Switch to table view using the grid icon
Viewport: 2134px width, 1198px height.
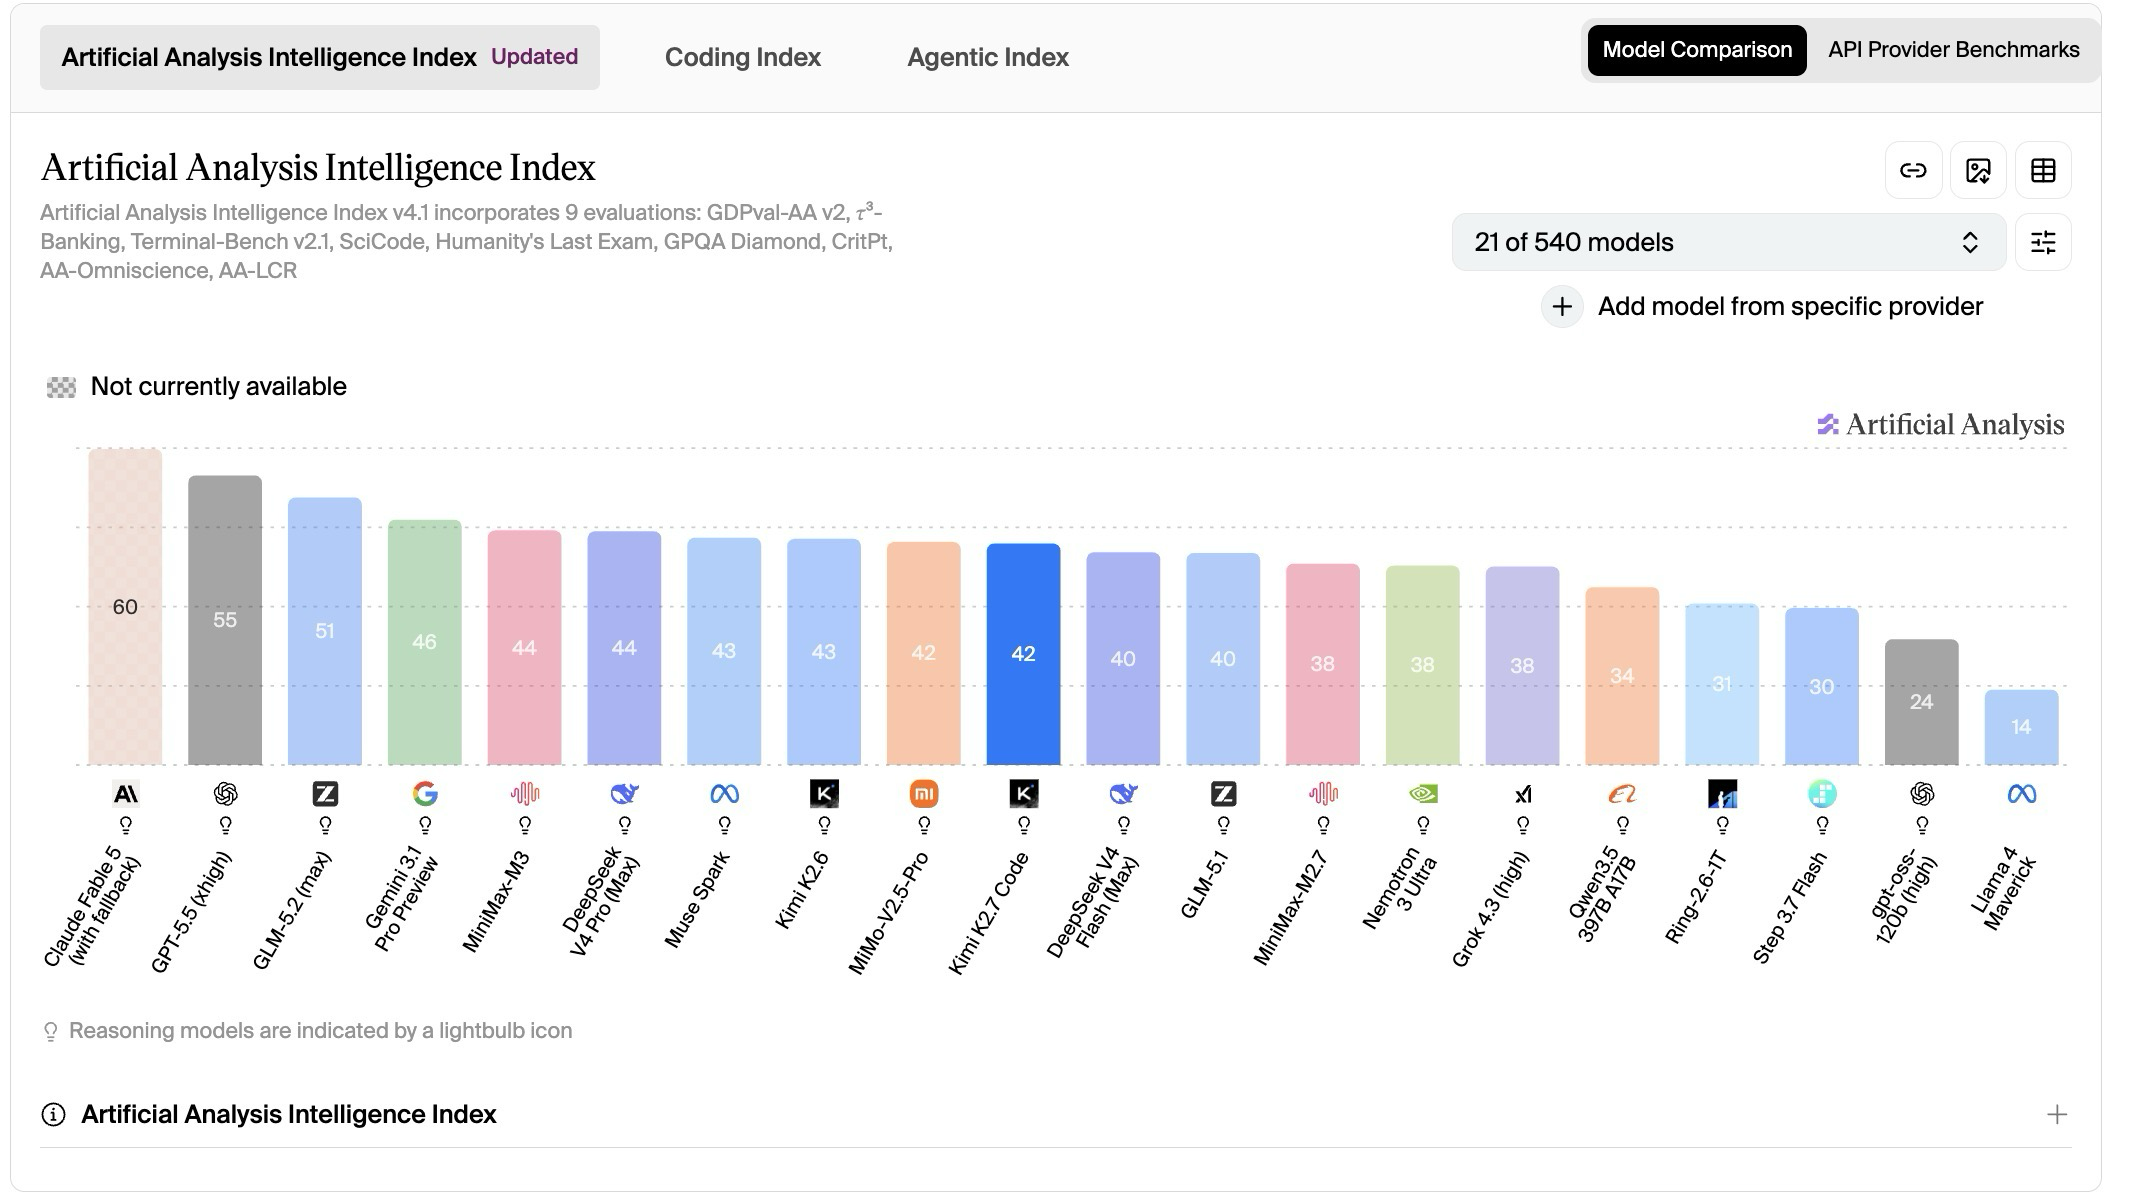coord(2043,170)
